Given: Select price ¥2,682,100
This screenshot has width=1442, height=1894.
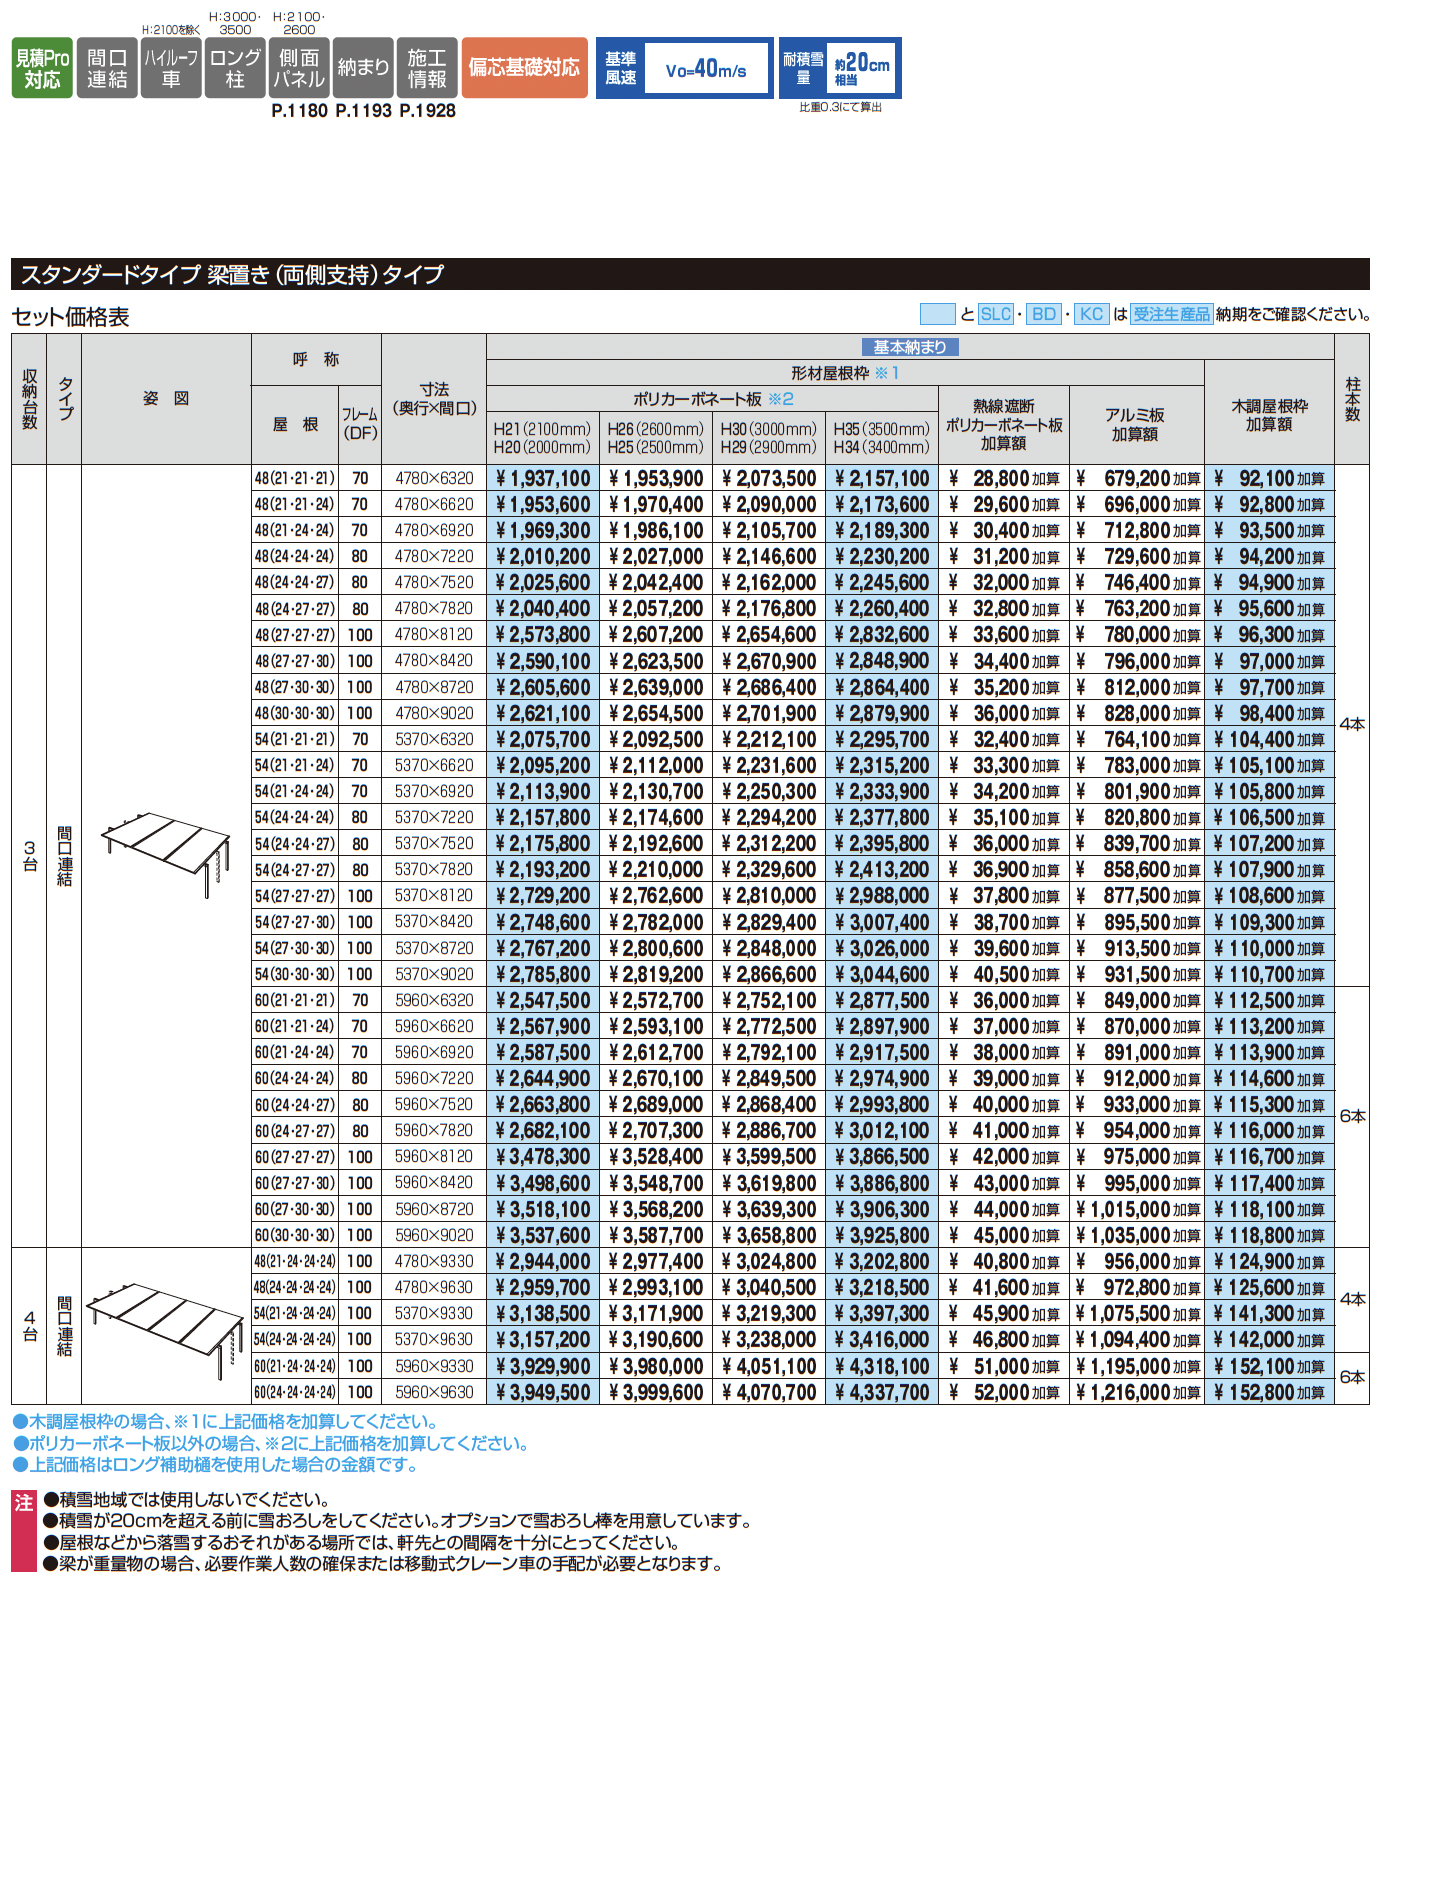Looking at the screenshot, I should click(543, 1130).
